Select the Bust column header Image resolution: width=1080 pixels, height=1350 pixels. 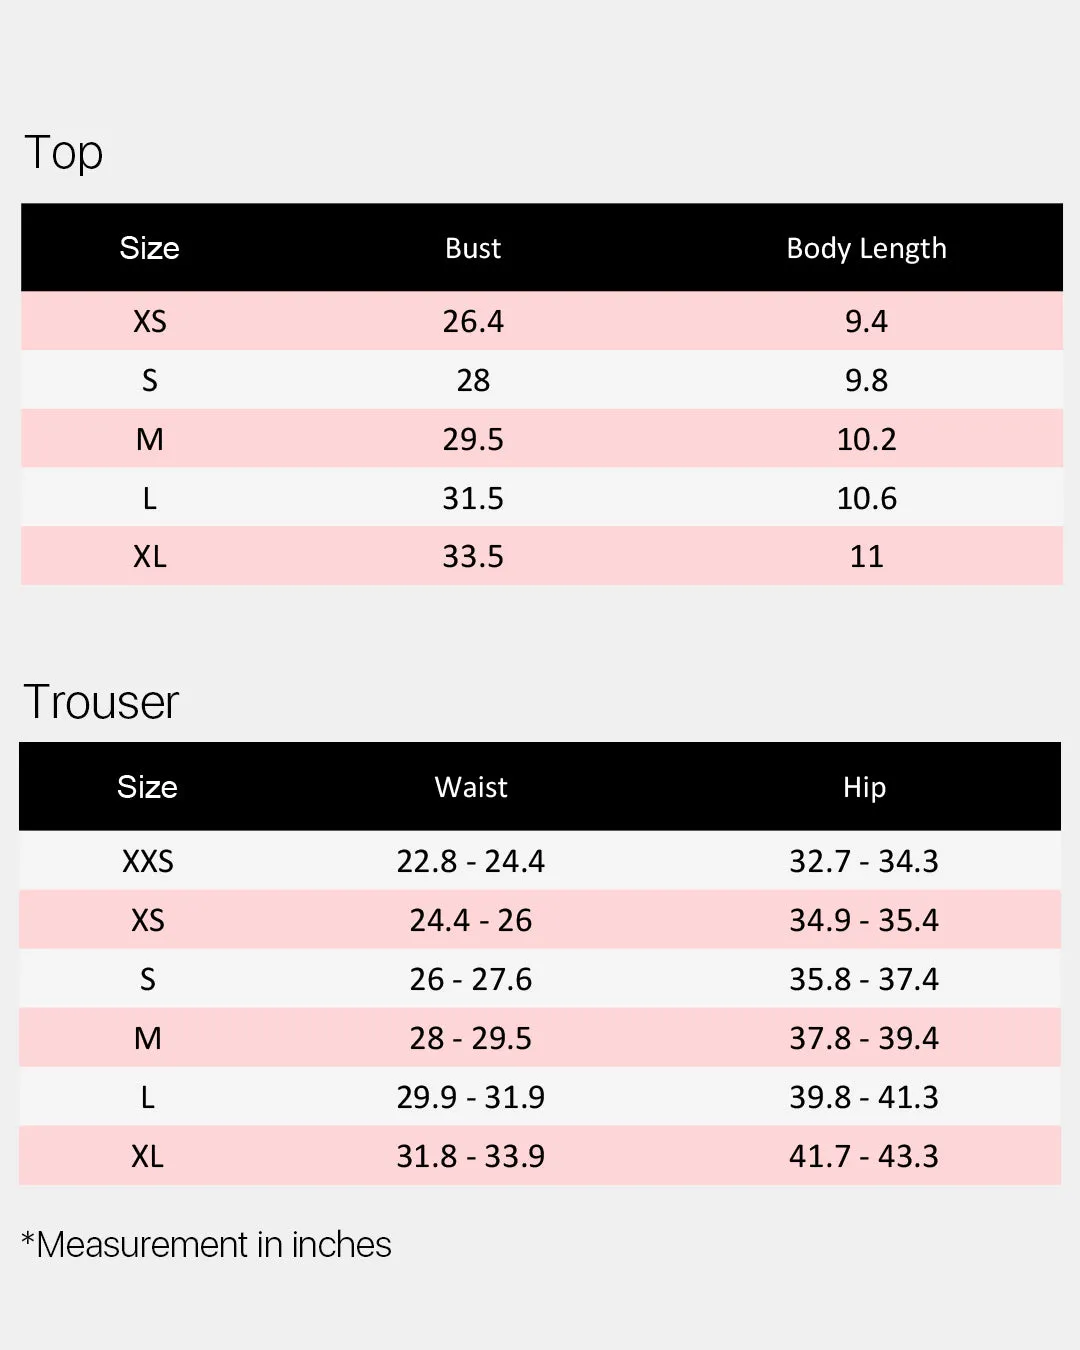point(473,248)
